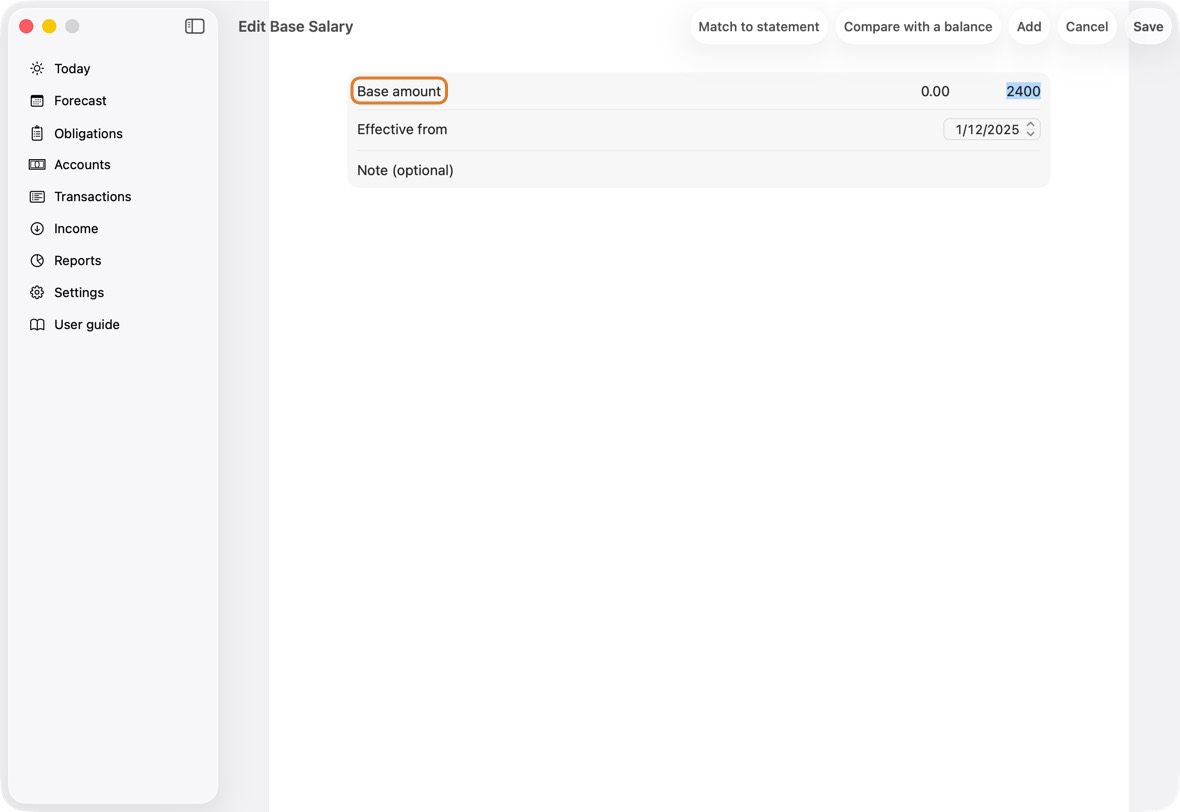Select Obligations in the sidebar

[88, 133]
